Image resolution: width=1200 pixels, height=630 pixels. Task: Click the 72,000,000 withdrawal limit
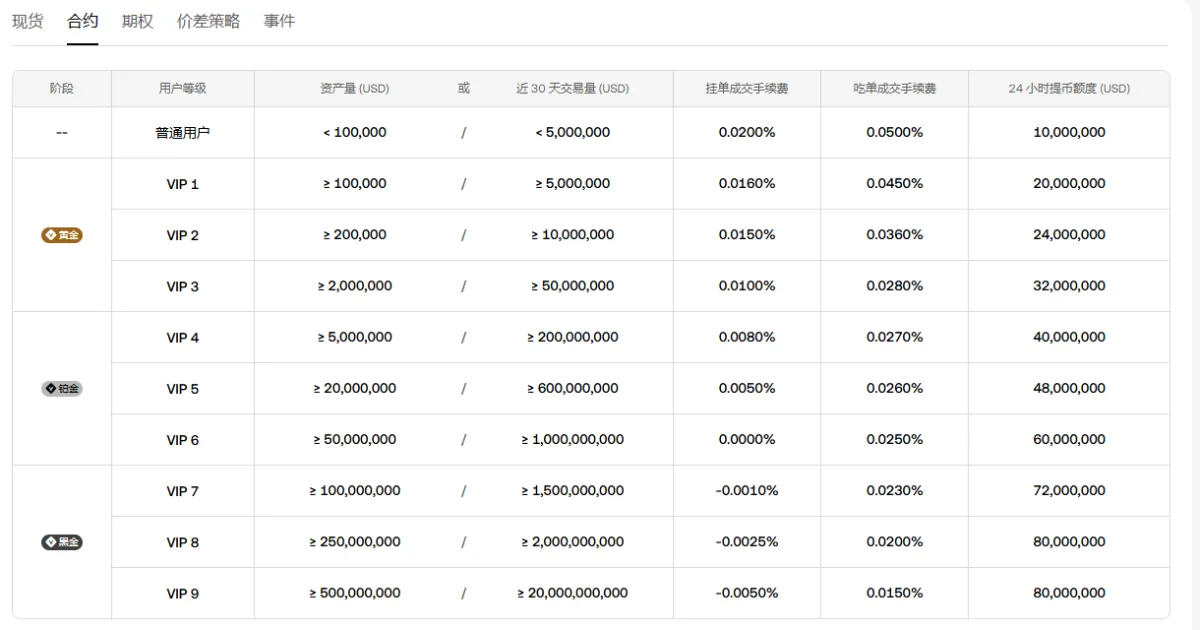pos(1069,491)
